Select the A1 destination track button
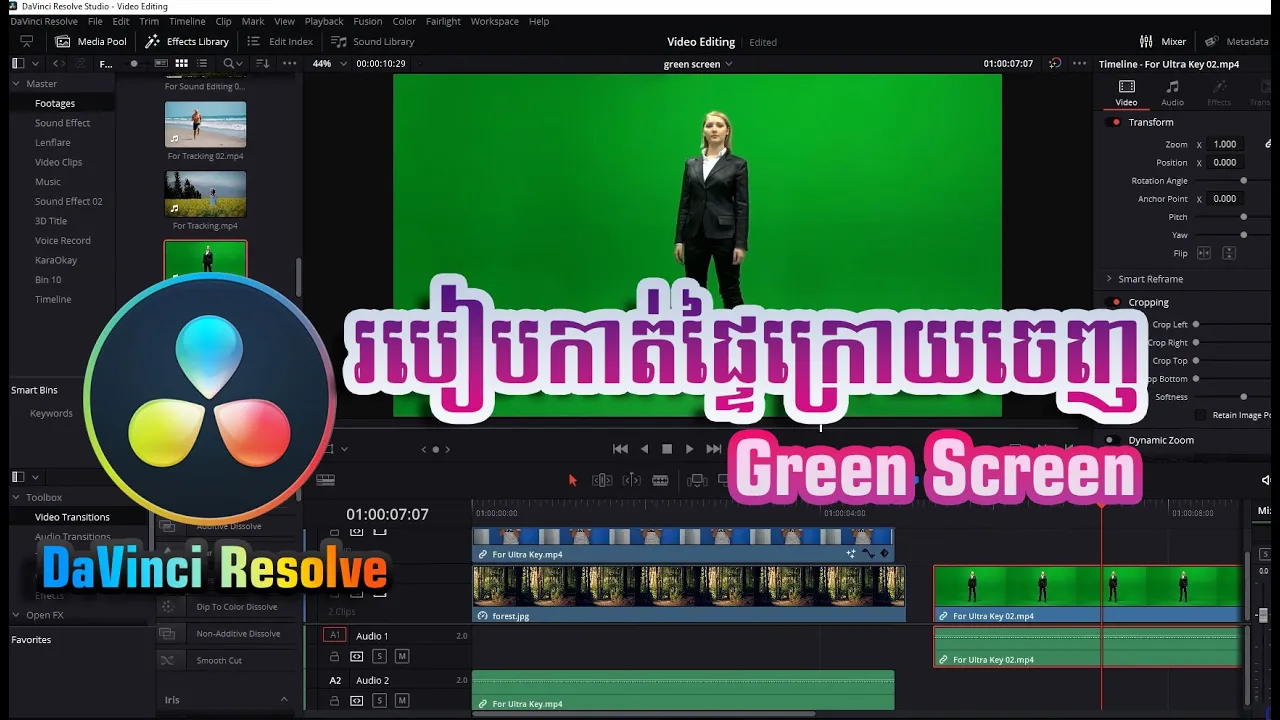This screenshot has width=1280, height=720. pos(335,635)
